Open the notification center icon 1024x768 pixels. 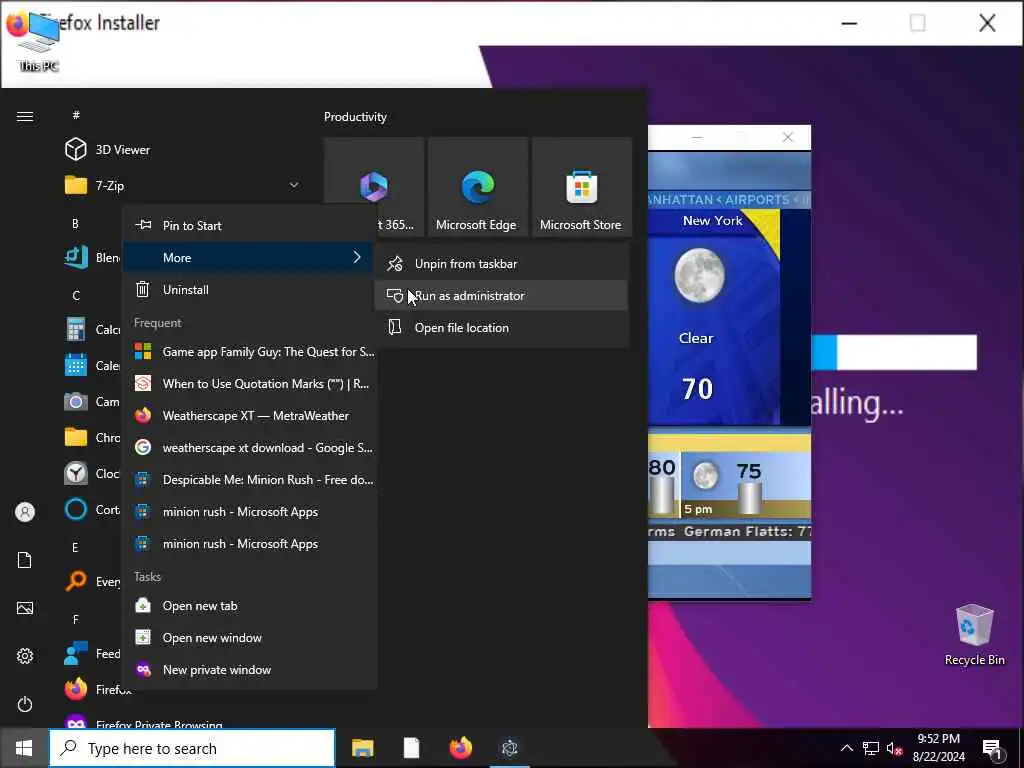pos(992,749)
